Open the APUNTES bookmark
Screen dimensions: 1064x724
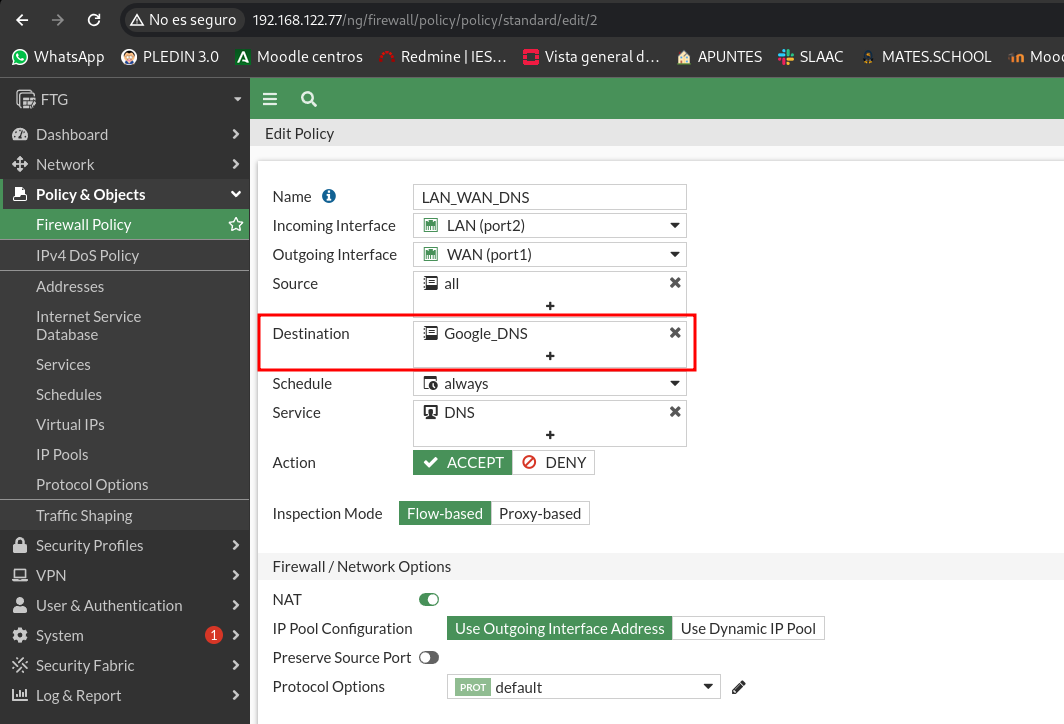tap(719, 57)
